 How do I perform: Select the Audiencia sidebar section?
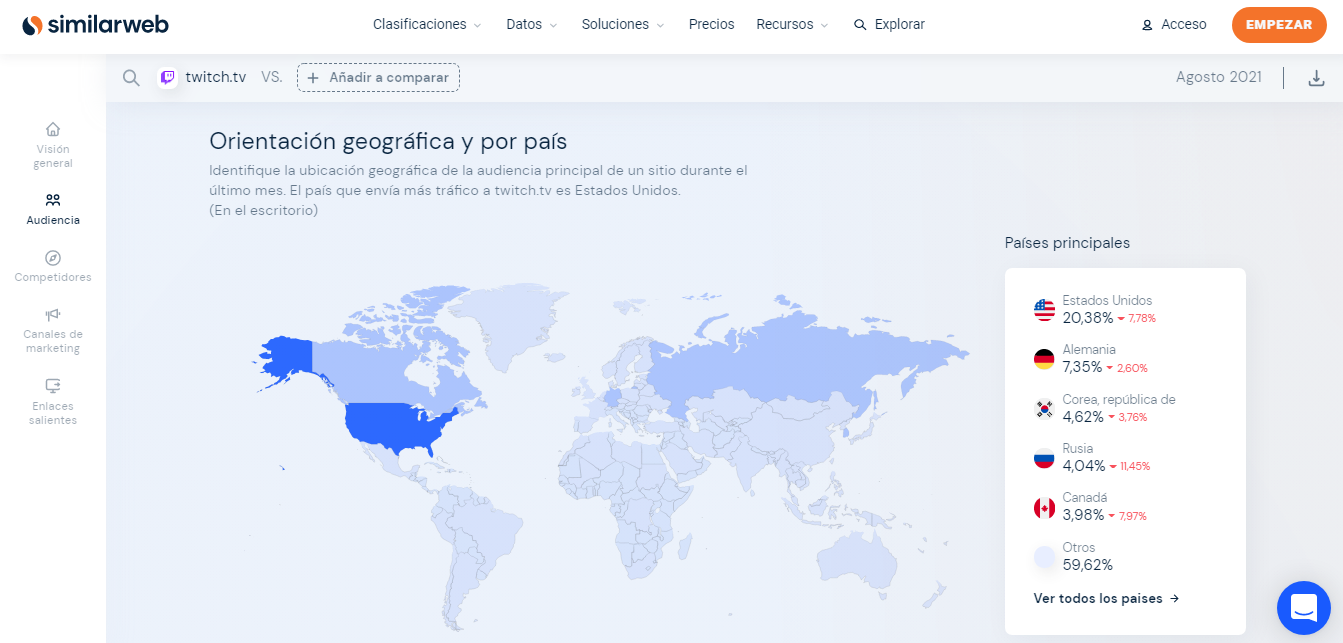tap(53, 210)
